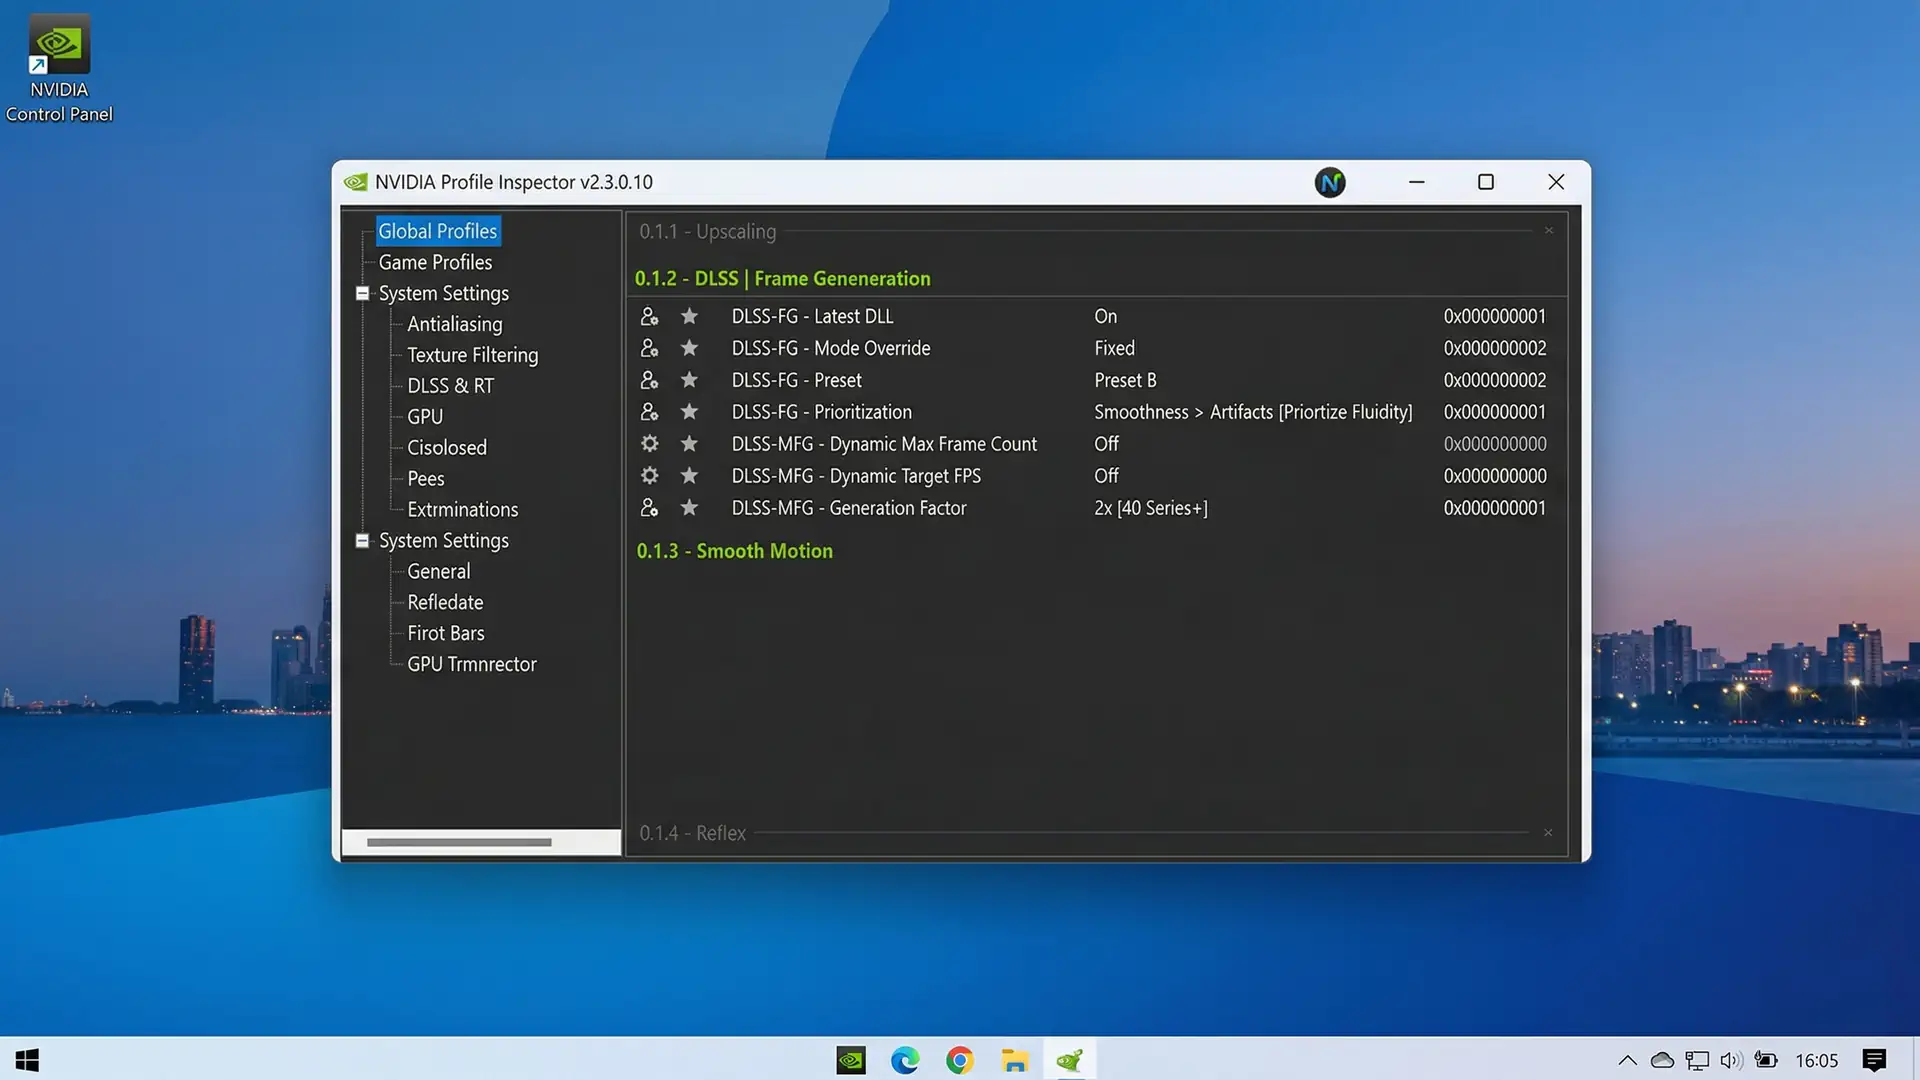1920x1080 pixels.
Task: Open the DLSS & RT tree item
Action: pos(451,386)
